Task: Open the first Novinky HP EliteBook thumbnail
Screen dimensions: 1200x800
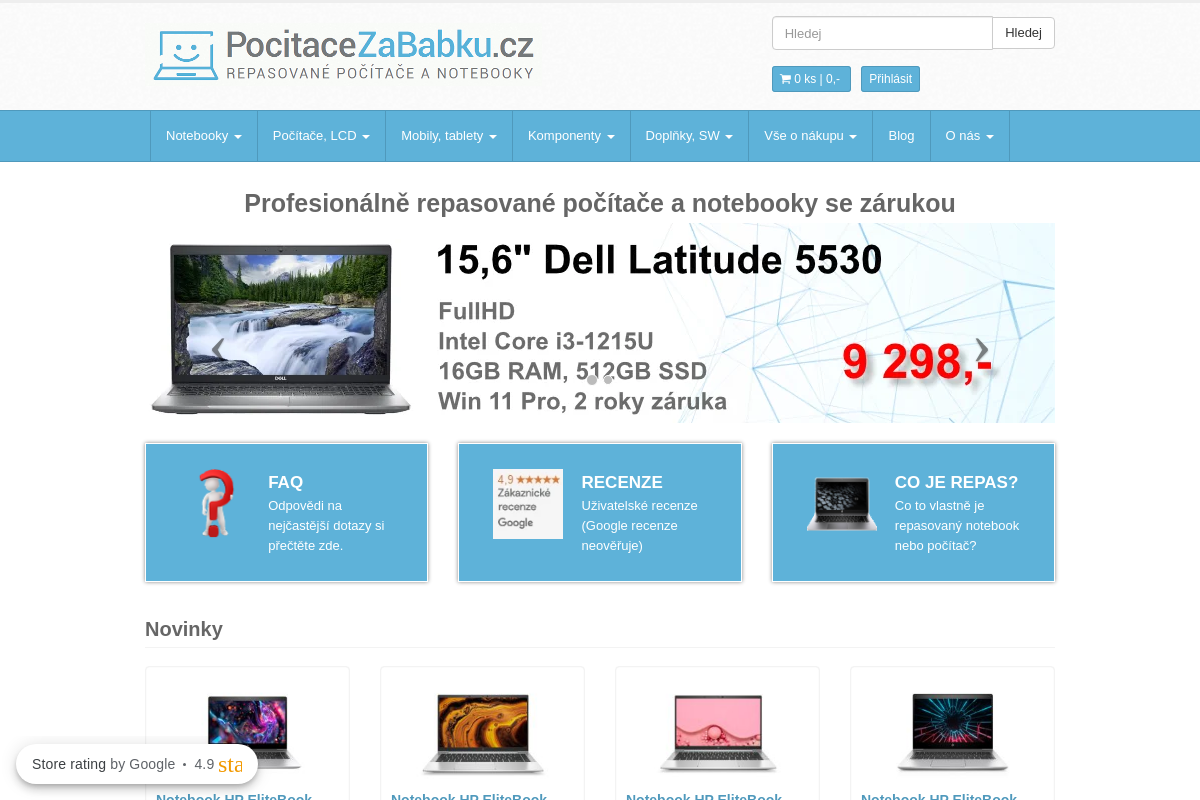Action: [247, 732]
